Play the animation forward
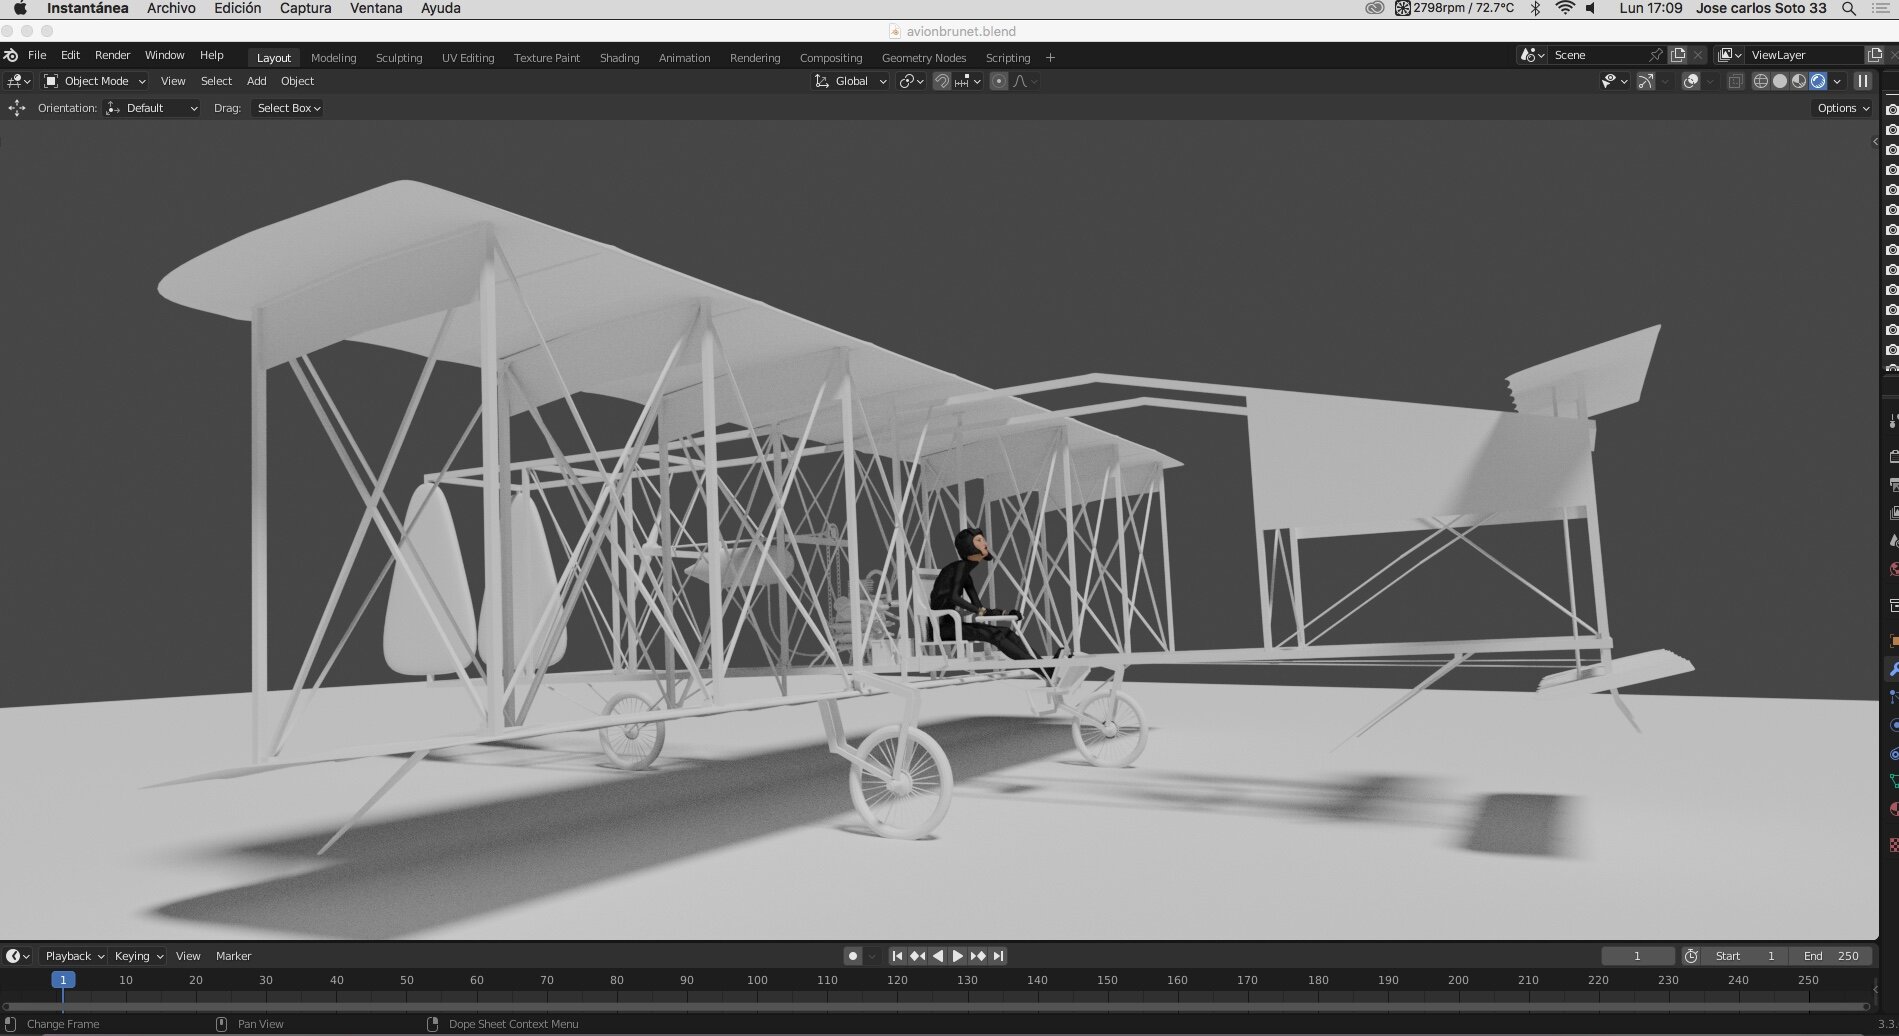Viewport: 1899px width, 1036px height. [957, 956]
